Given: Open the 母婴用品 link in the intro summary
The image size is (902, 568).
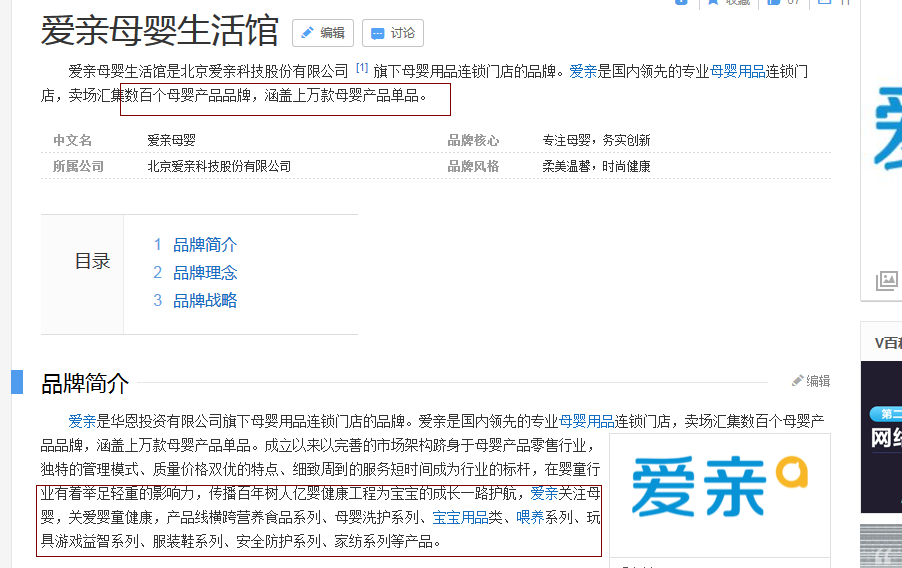Looking at the screenshot, I should tap(738, 71).
